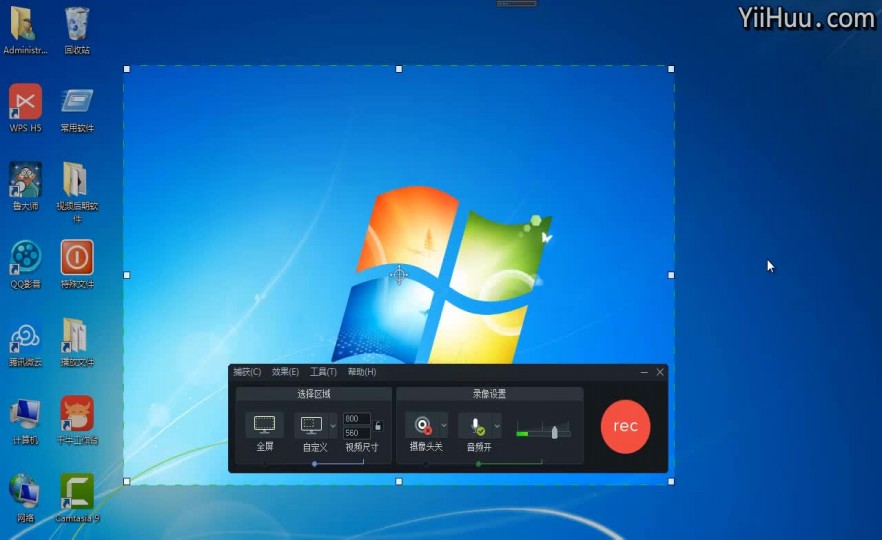Screen dimensions: 882x540
Task: Click the height field showing 560
Action: (357, 433)
